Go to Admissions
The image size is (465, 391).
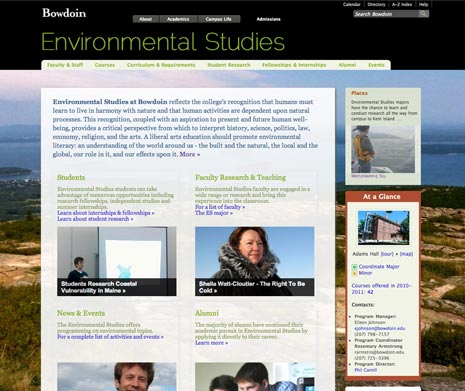coord(268,19)
